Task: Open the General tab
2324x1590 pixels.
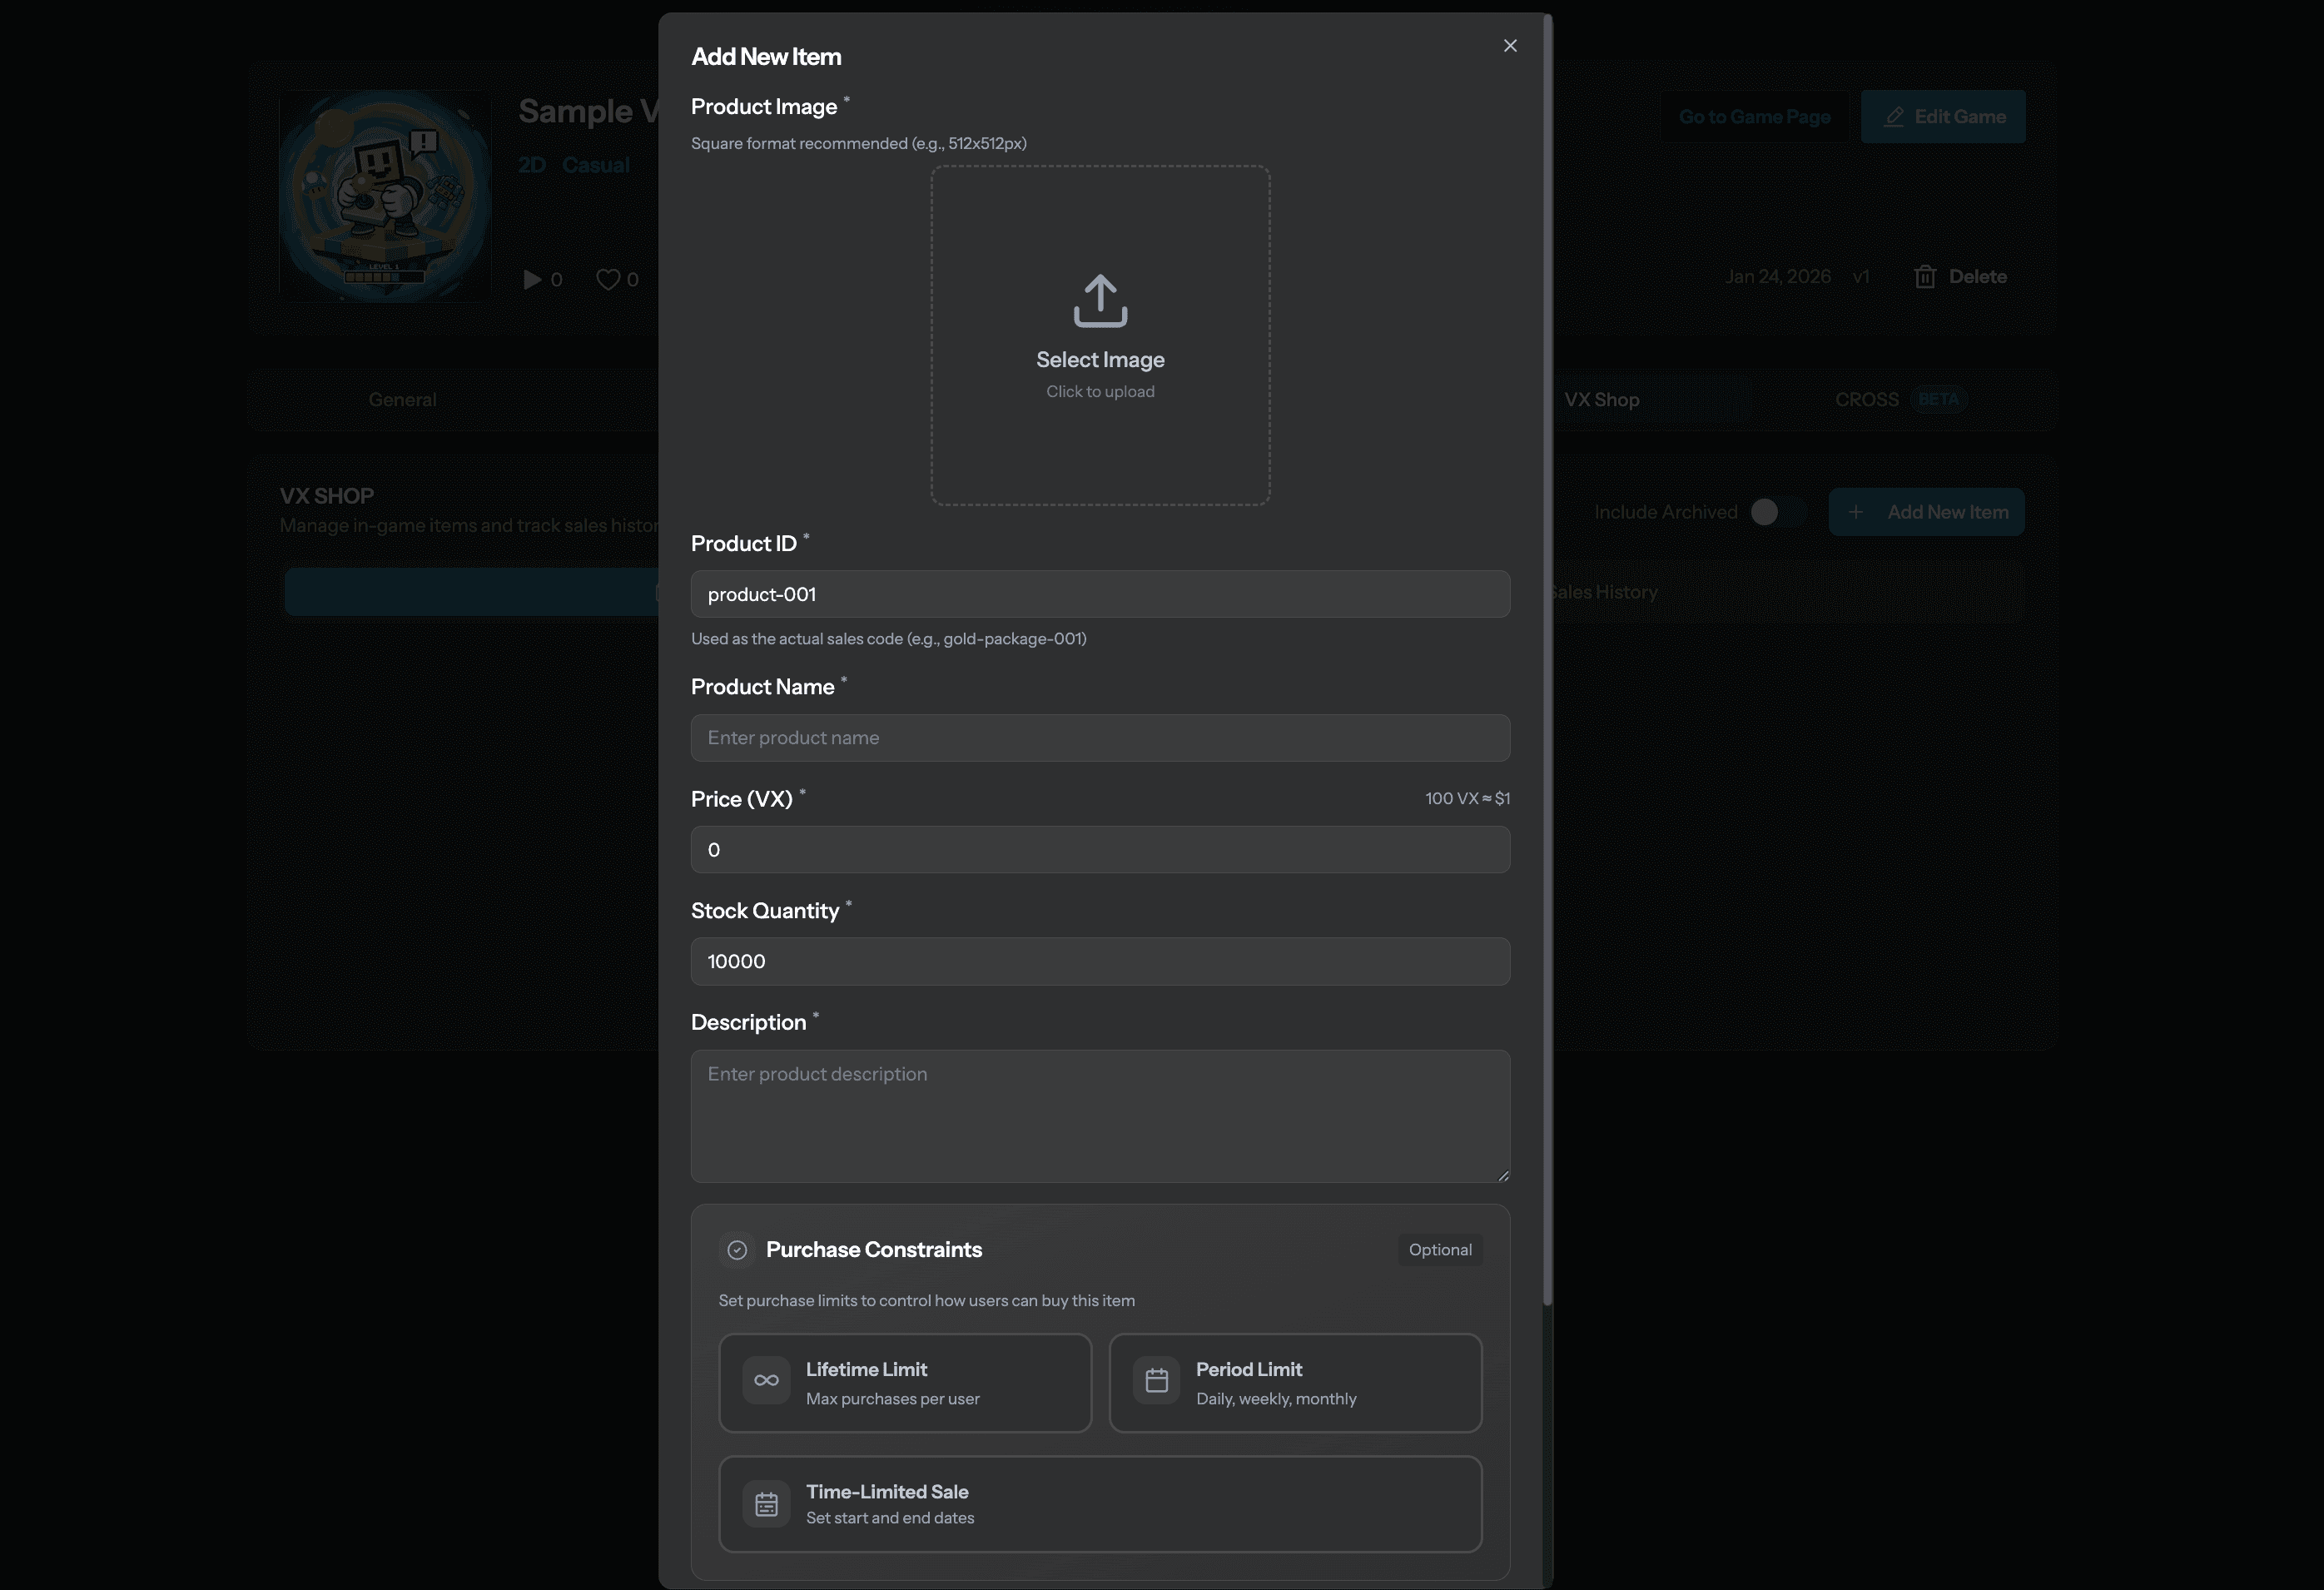Action: point(402,400)
